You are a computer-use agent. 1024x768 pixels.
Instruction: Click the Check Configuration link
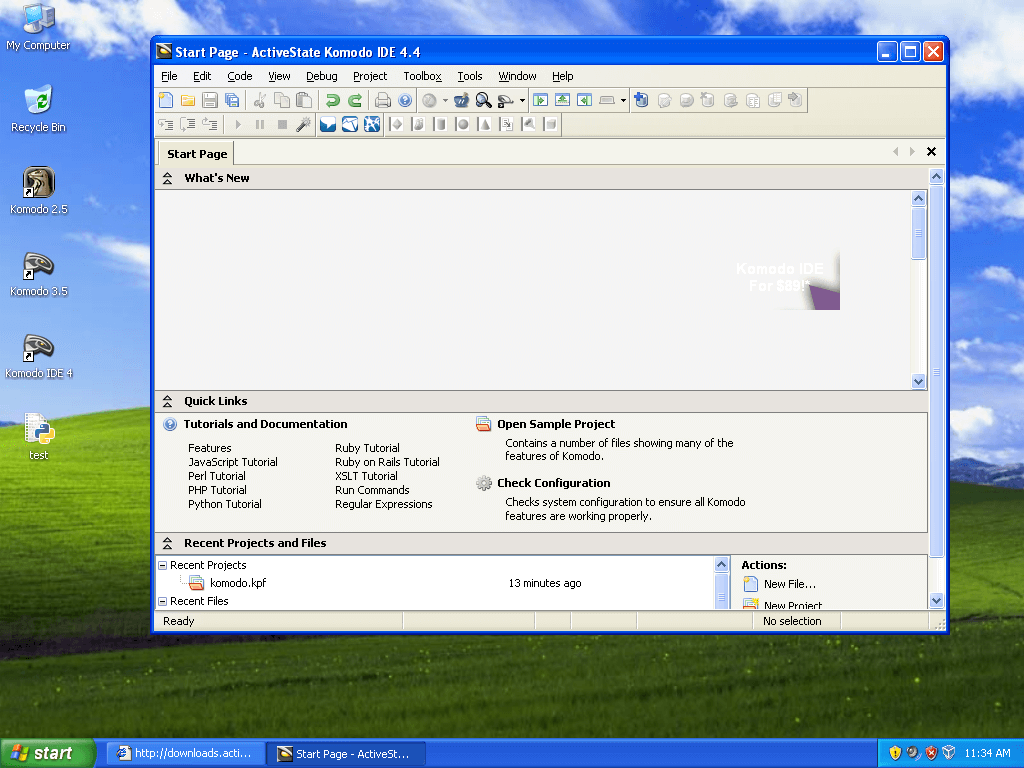pyautogui.click(x=554, y=483)
